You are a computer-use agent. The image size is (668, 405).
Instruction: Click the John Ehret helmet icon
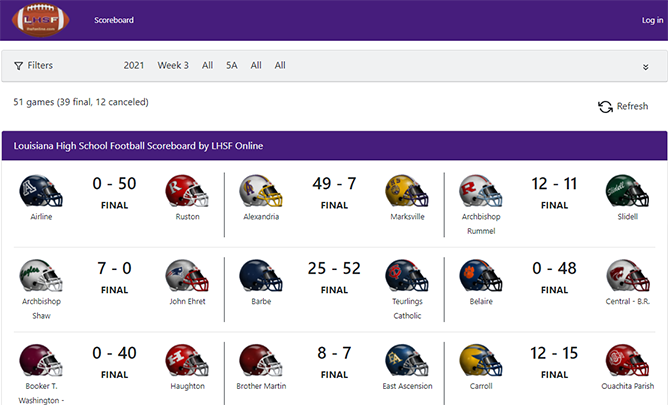point(187,275)
